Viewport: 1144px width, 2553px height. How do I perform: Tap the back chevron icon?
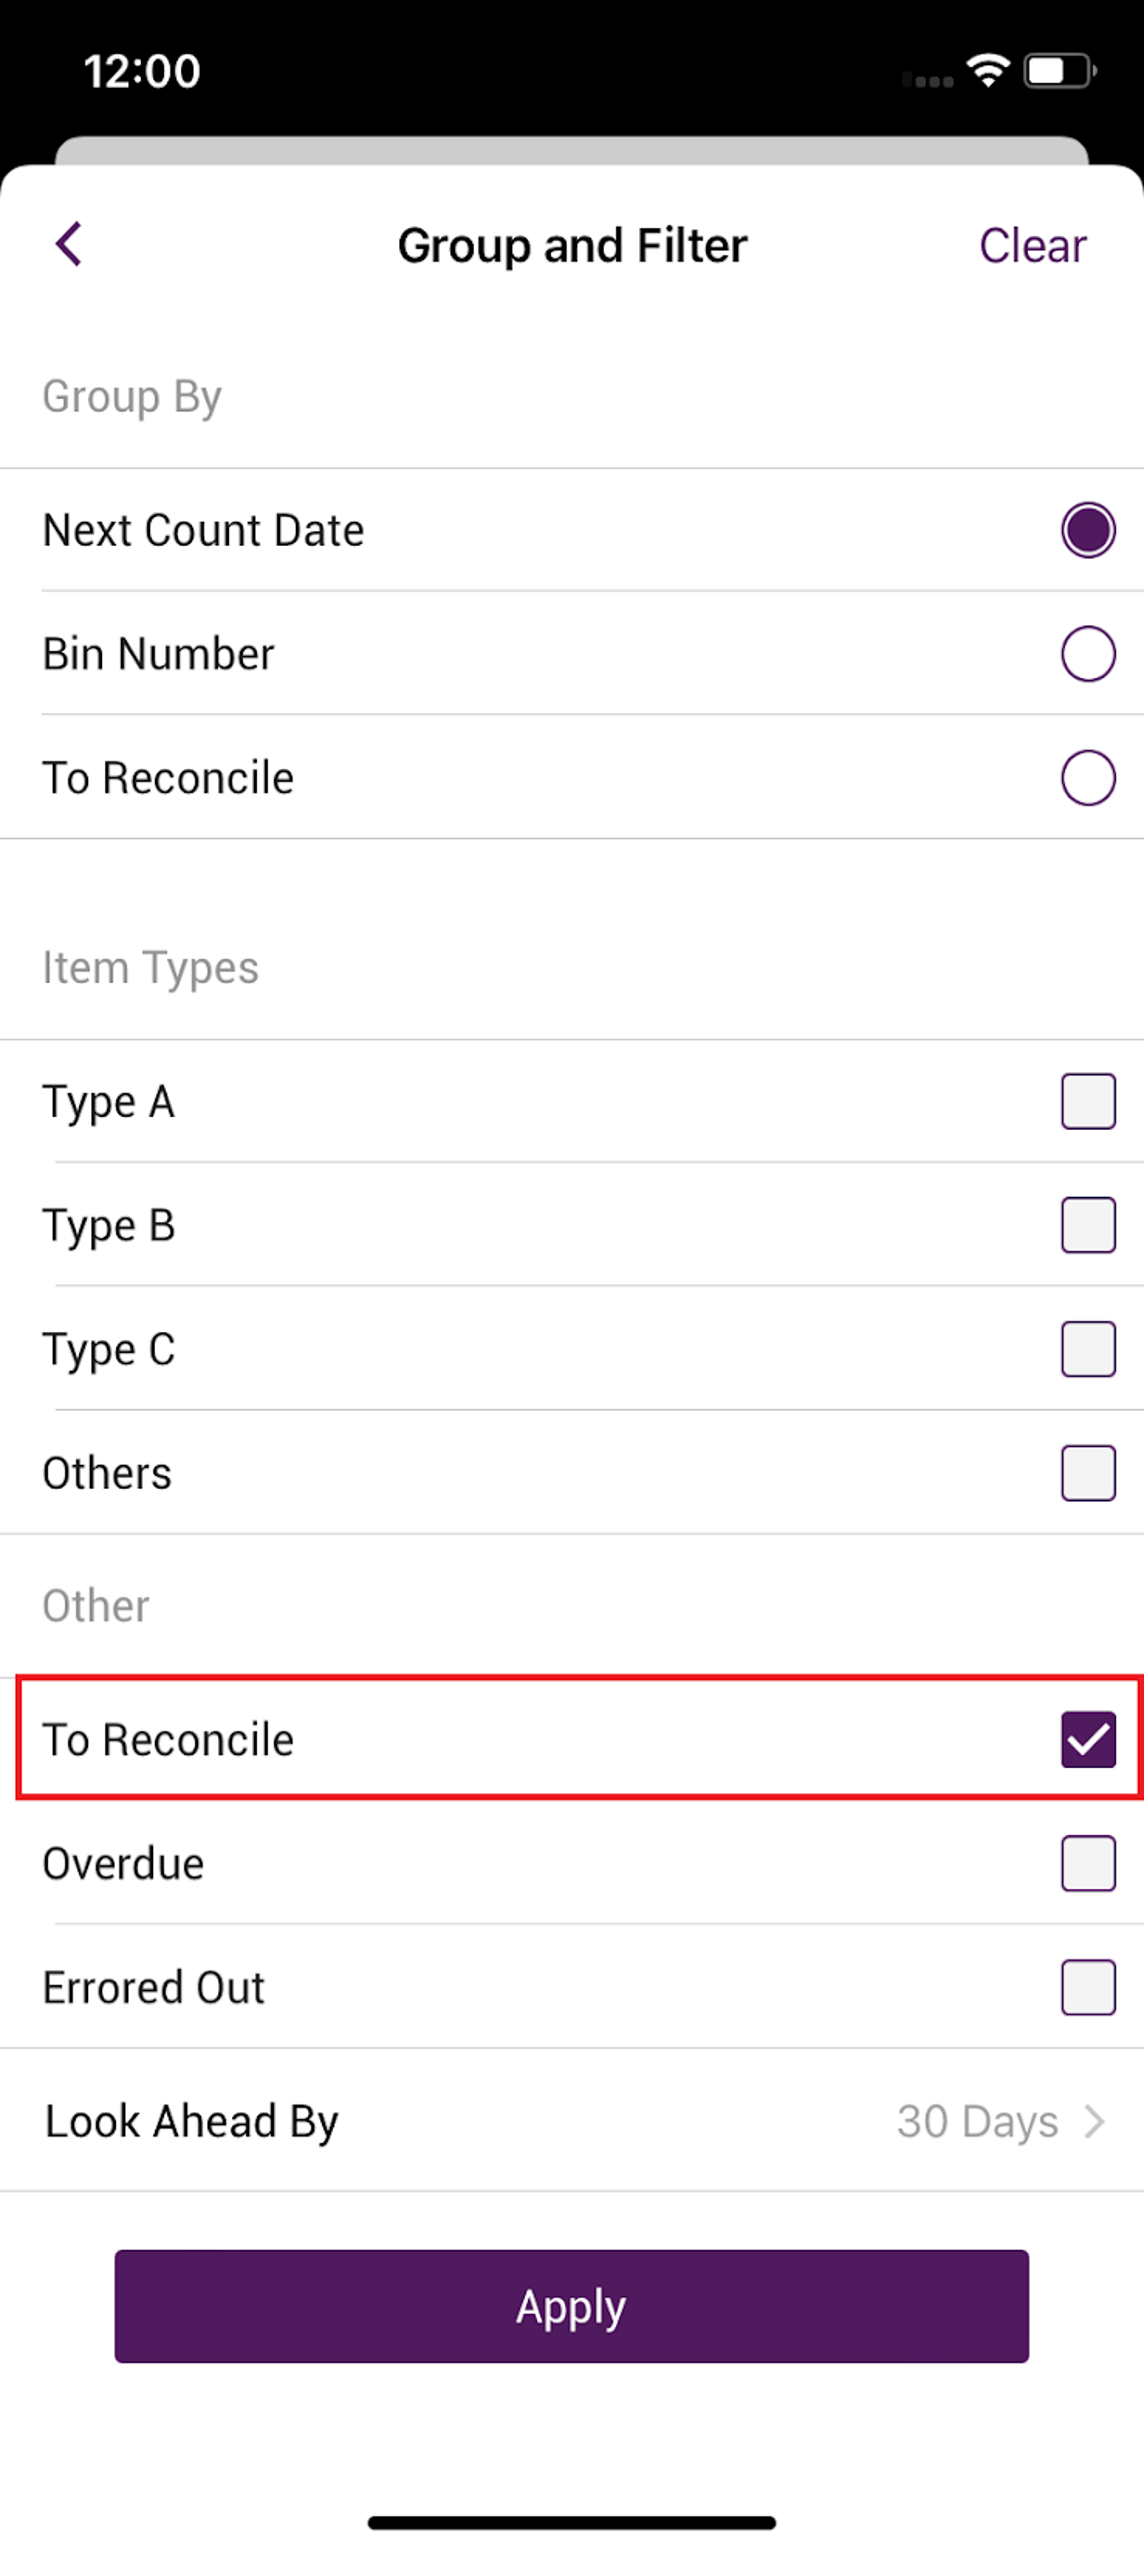[x=68, y=244]
